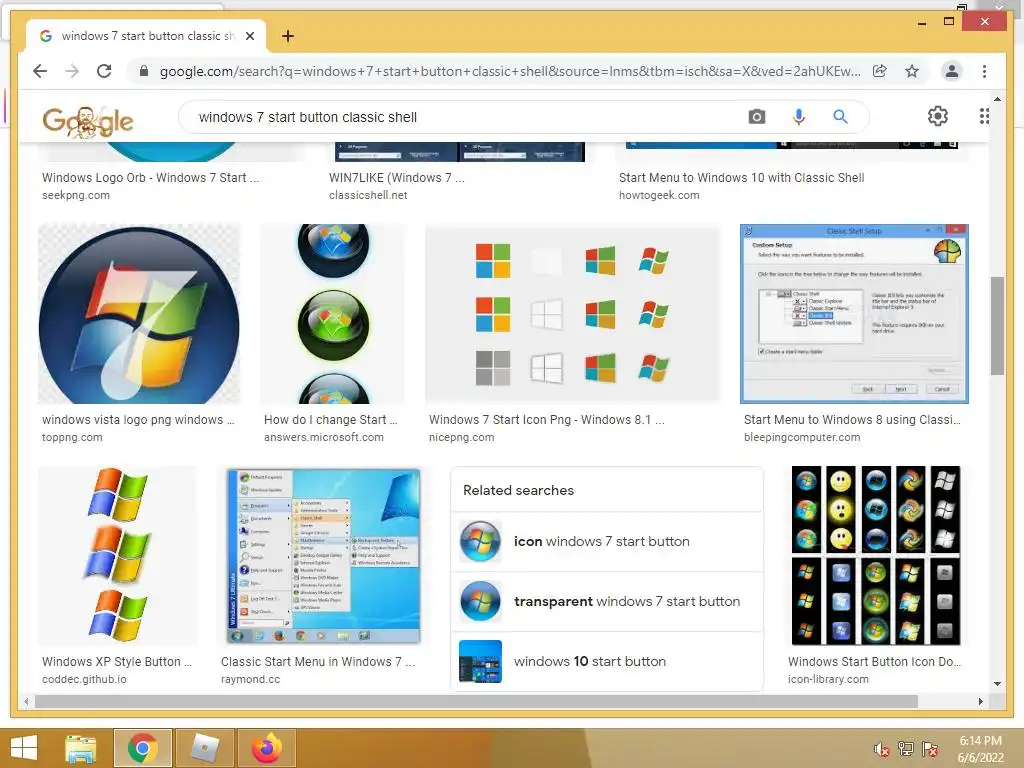Open Start Menu to Windows 8 title link
Viewport: 1024px width, 768px height.
click(852, 420)
